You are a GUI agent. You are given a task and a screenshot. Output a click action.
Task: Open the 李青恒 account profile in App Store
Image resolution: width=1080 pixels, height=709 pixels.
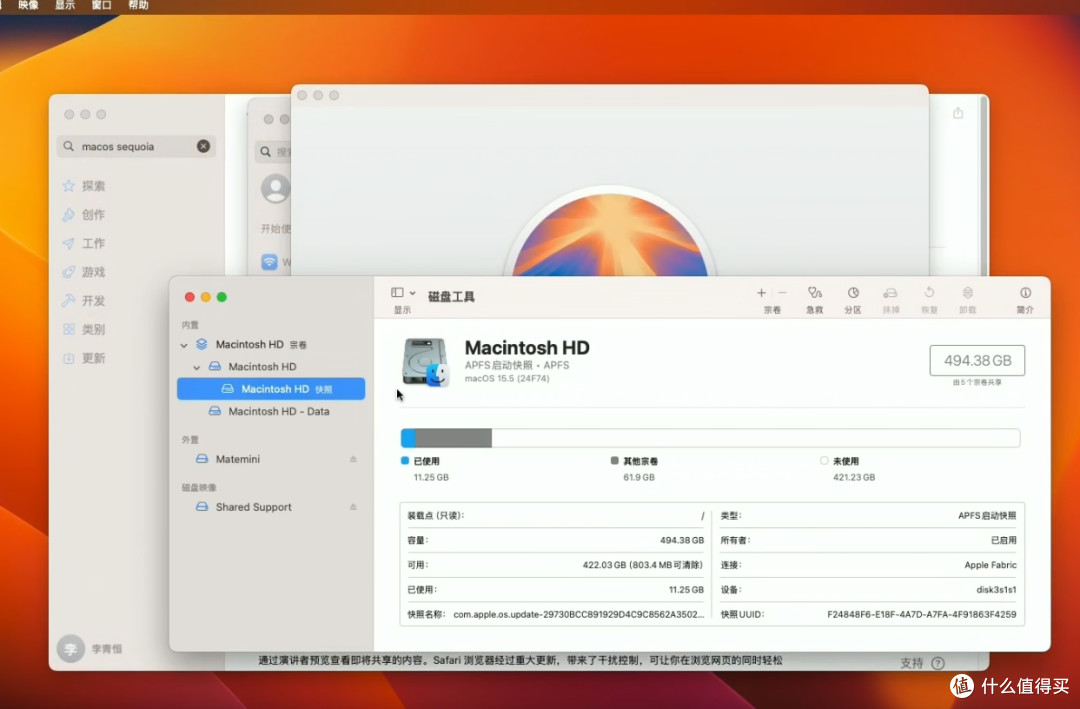[x=90, y=648]
